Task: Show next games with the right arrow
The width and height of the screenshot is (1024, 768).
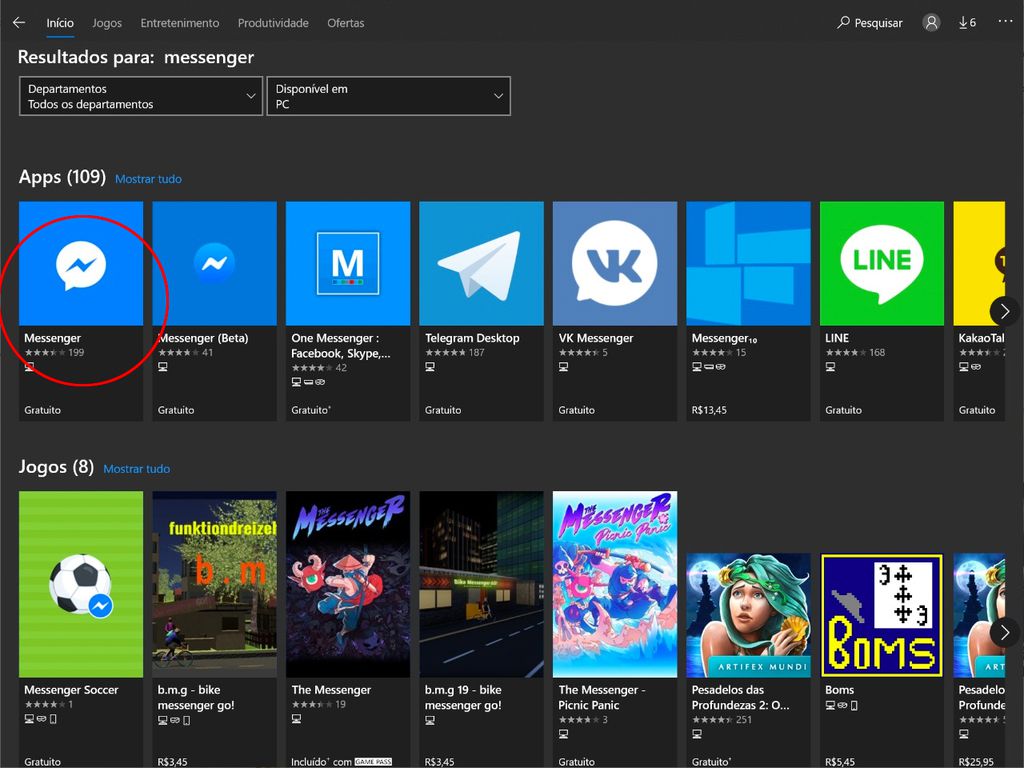Action: point(1004,632)
